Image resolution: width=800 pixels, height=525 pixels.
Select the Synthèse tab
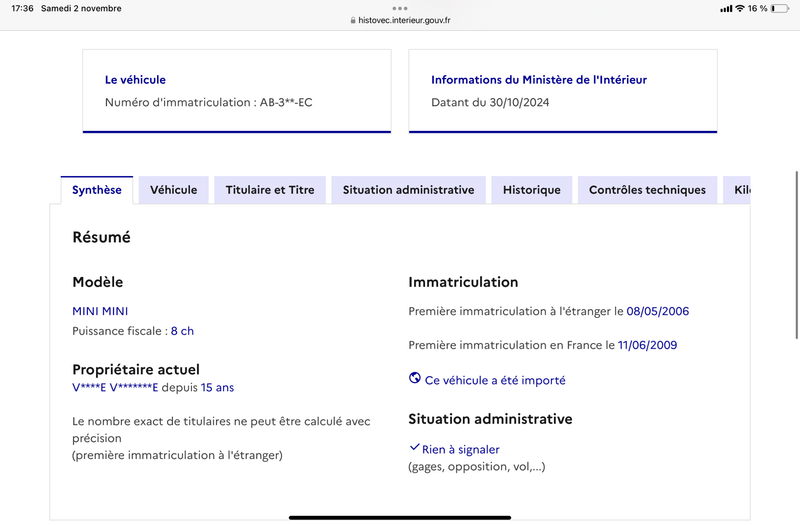tap(97, 190)
